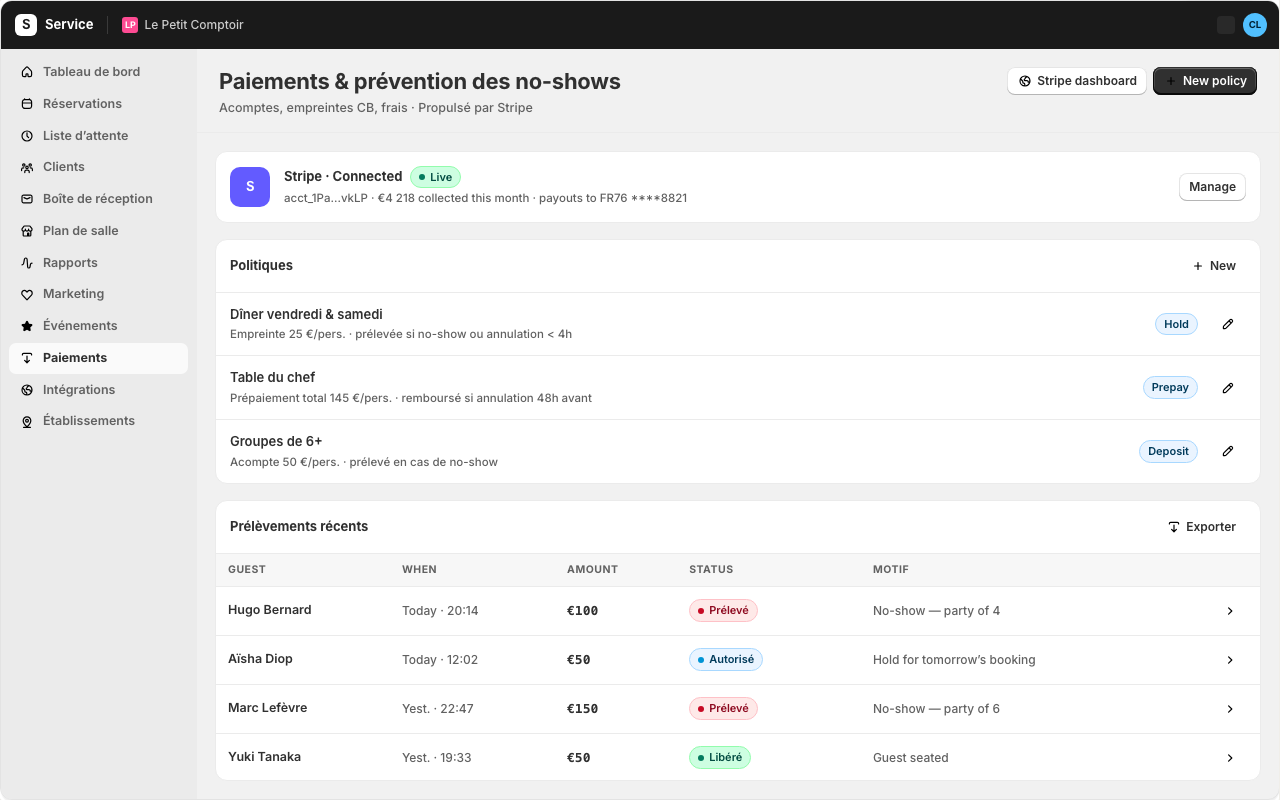Click the Prepay policy badge
Viewport: 1280px width, 800px height.
click(x=1170, y=388)
